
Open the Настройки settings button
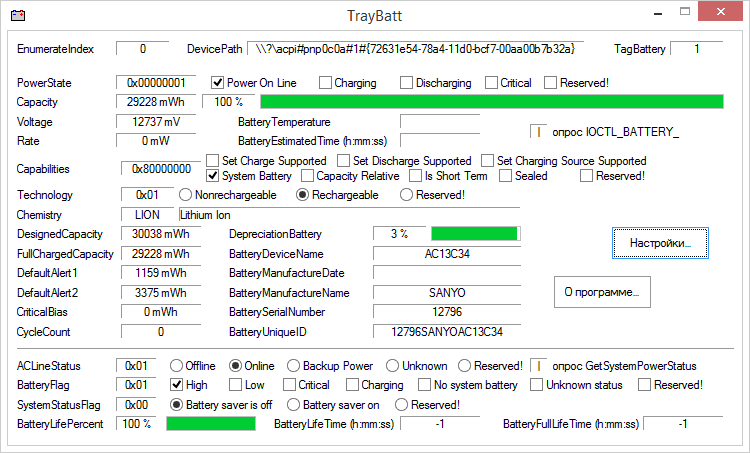pos(660,243)
